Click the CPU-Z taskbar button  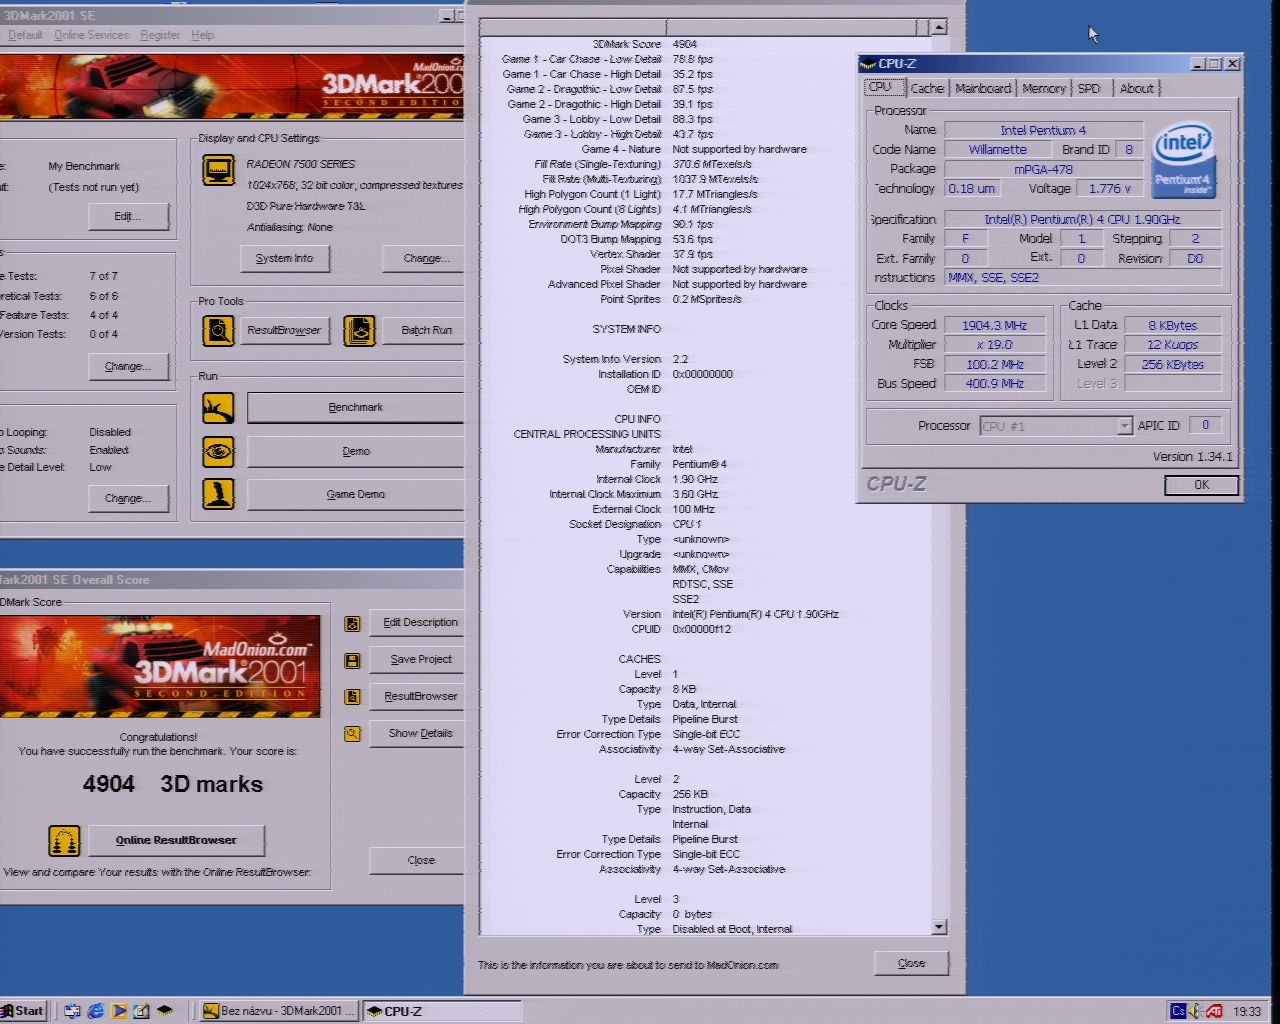(441, 1011)
